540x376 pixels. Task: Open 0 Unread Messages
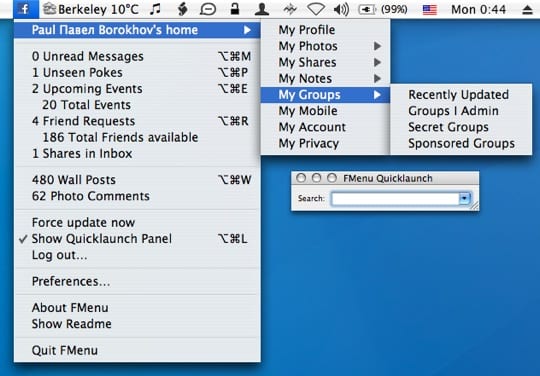[x=137, y=56]
